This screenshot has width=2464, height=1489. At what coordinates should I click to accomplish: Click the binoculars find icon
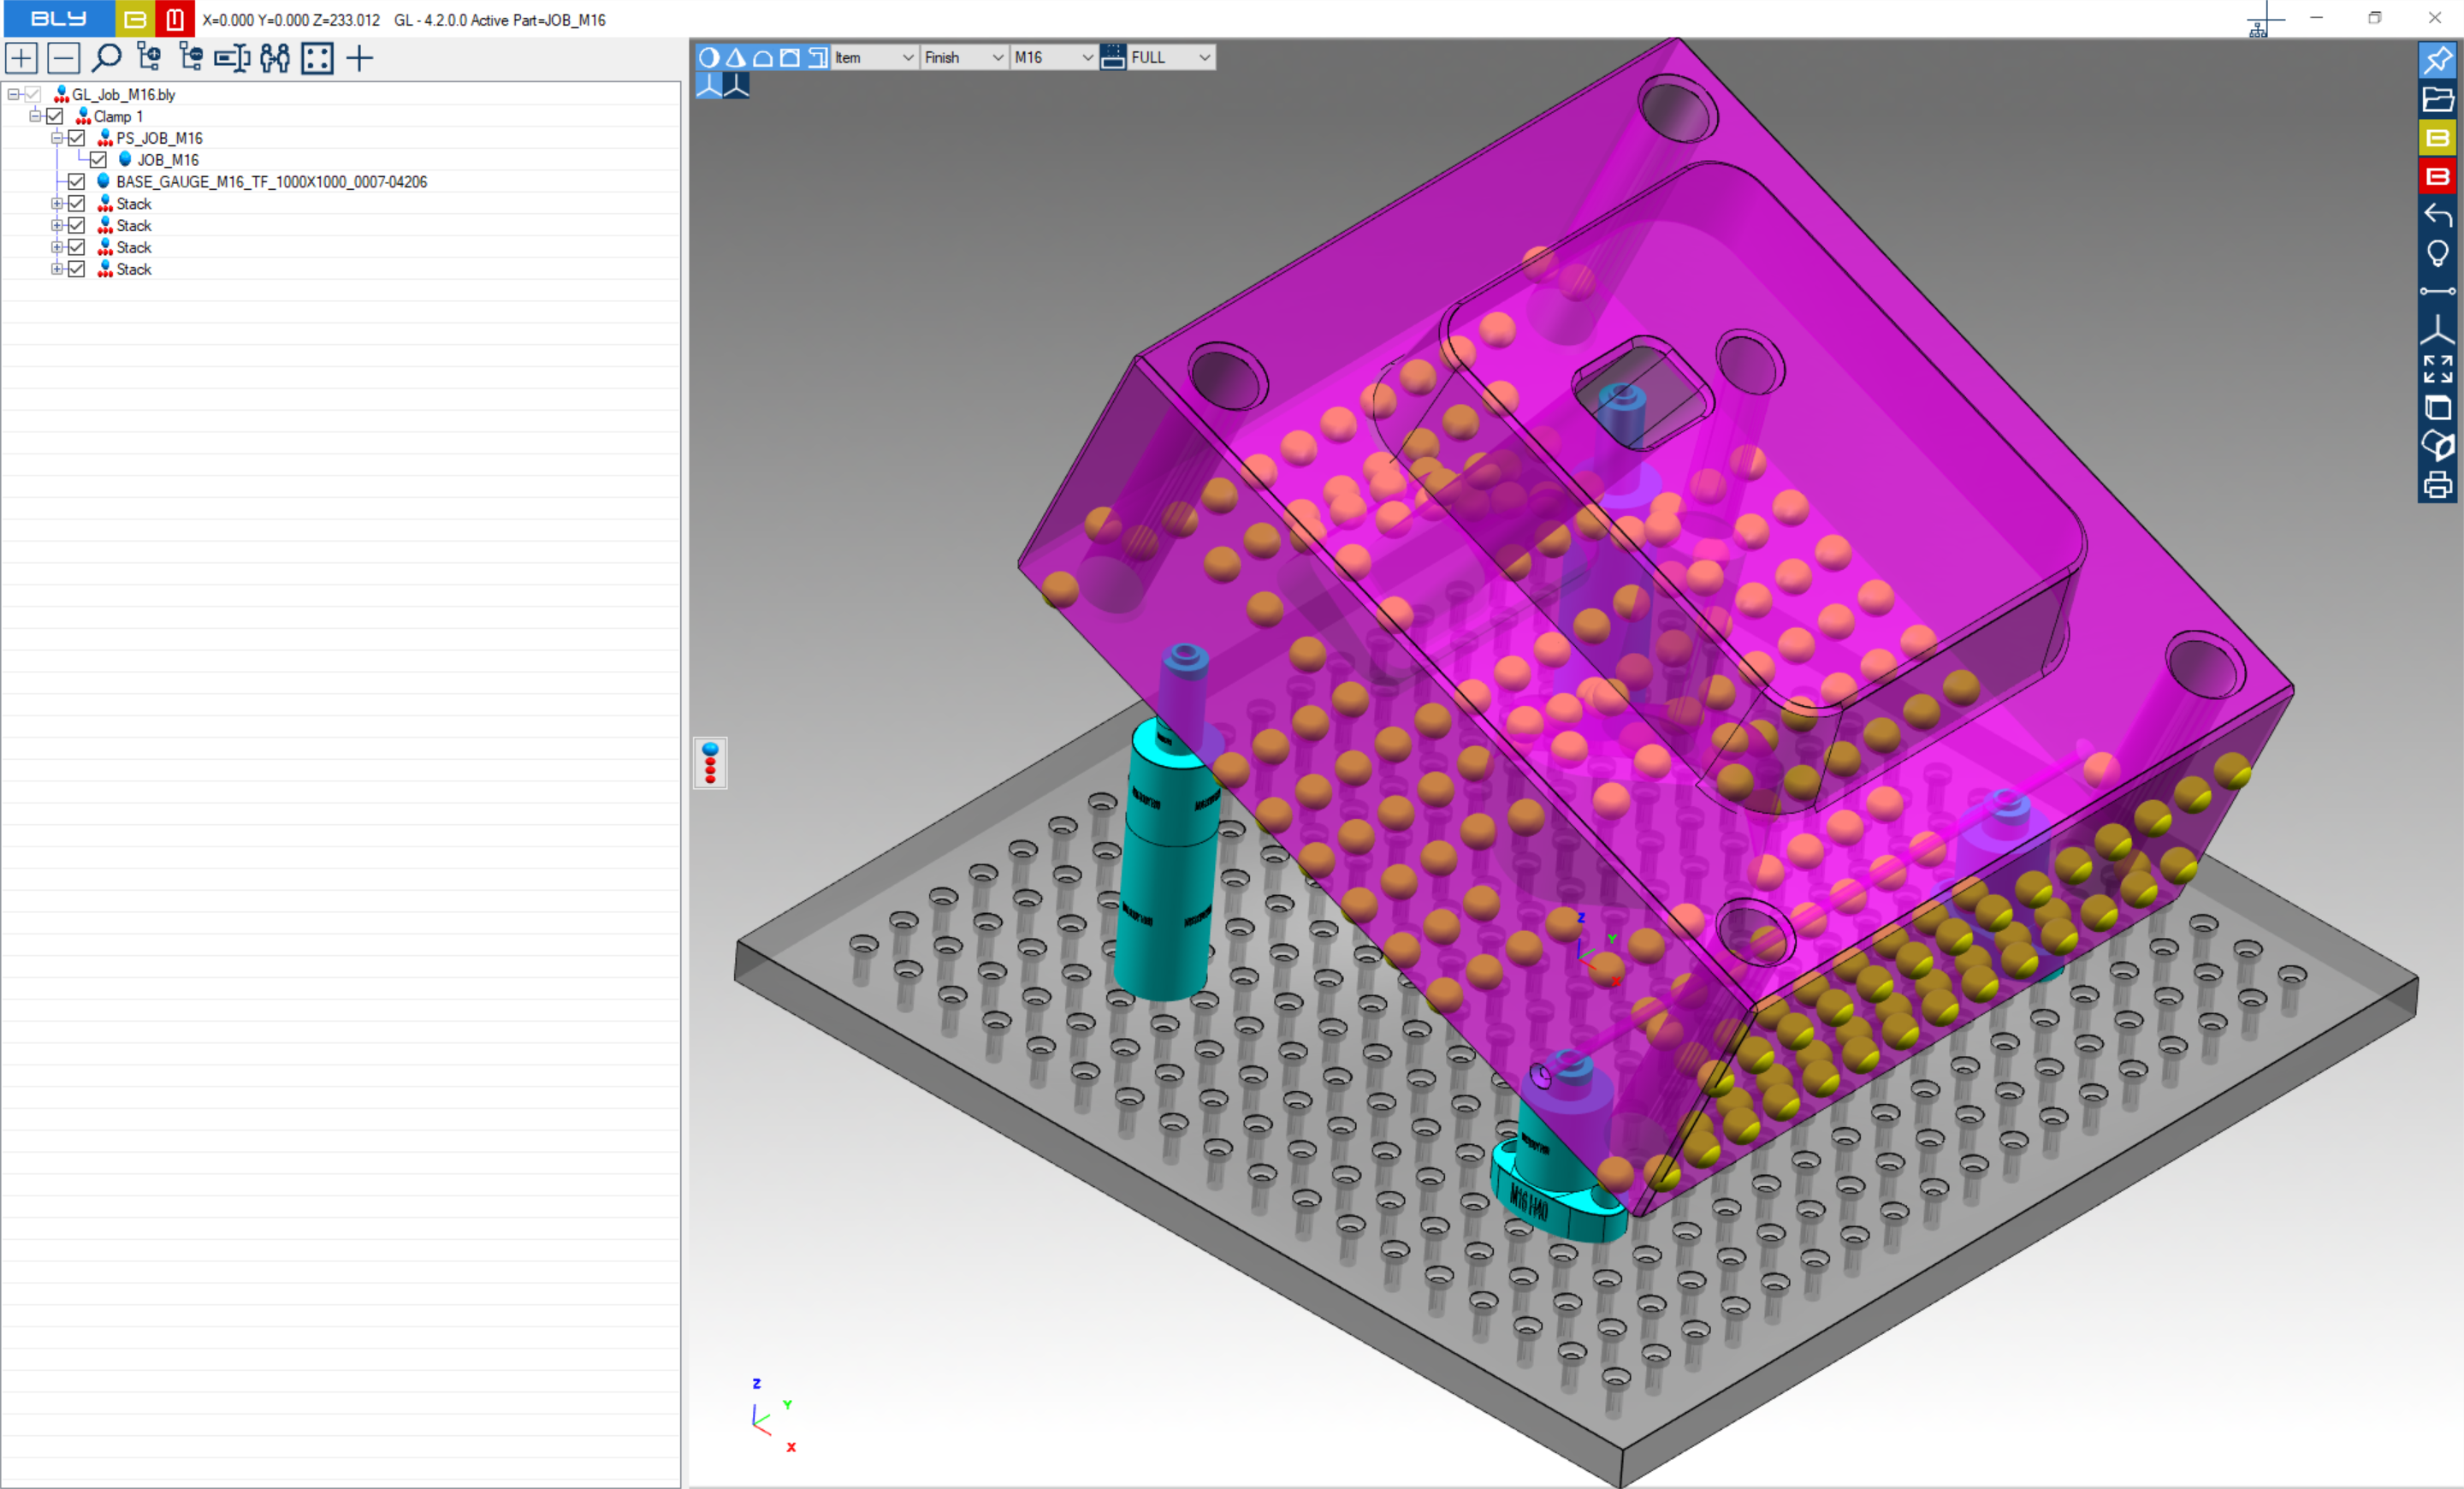pyautogui.click(x=275, y=58)
